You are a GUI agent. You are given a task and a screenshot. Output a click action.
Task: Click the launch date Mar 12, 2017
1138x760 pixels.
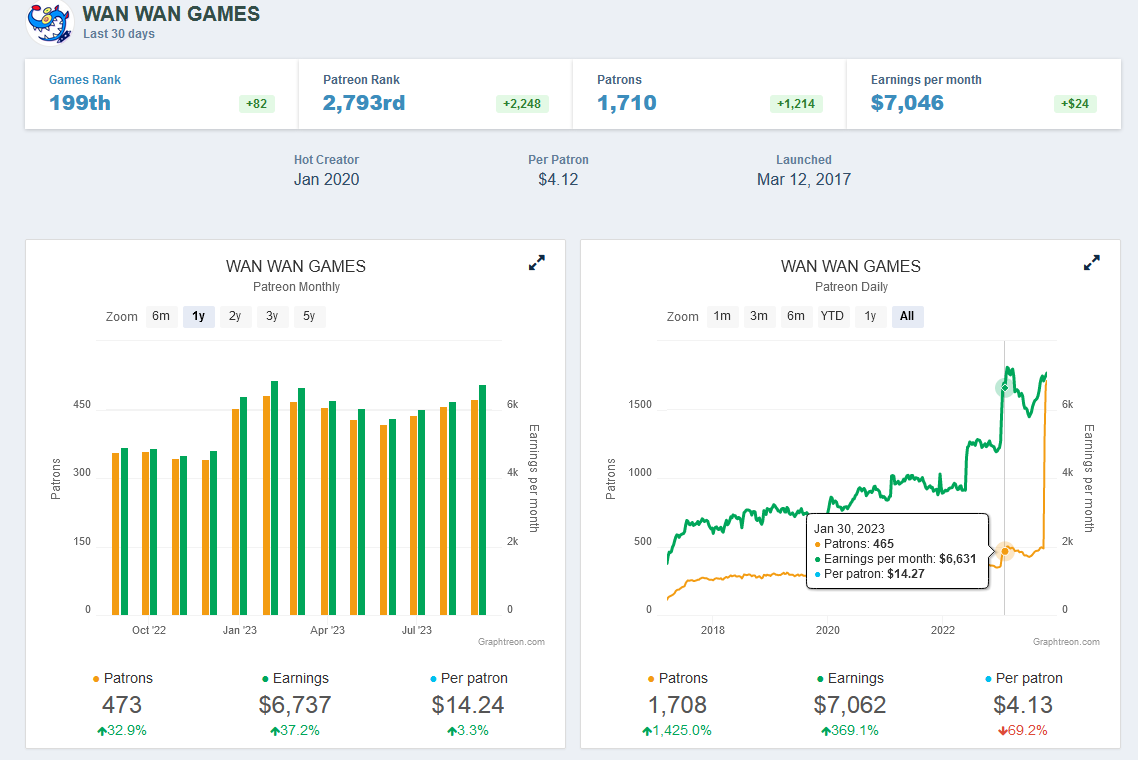[804, 179]
